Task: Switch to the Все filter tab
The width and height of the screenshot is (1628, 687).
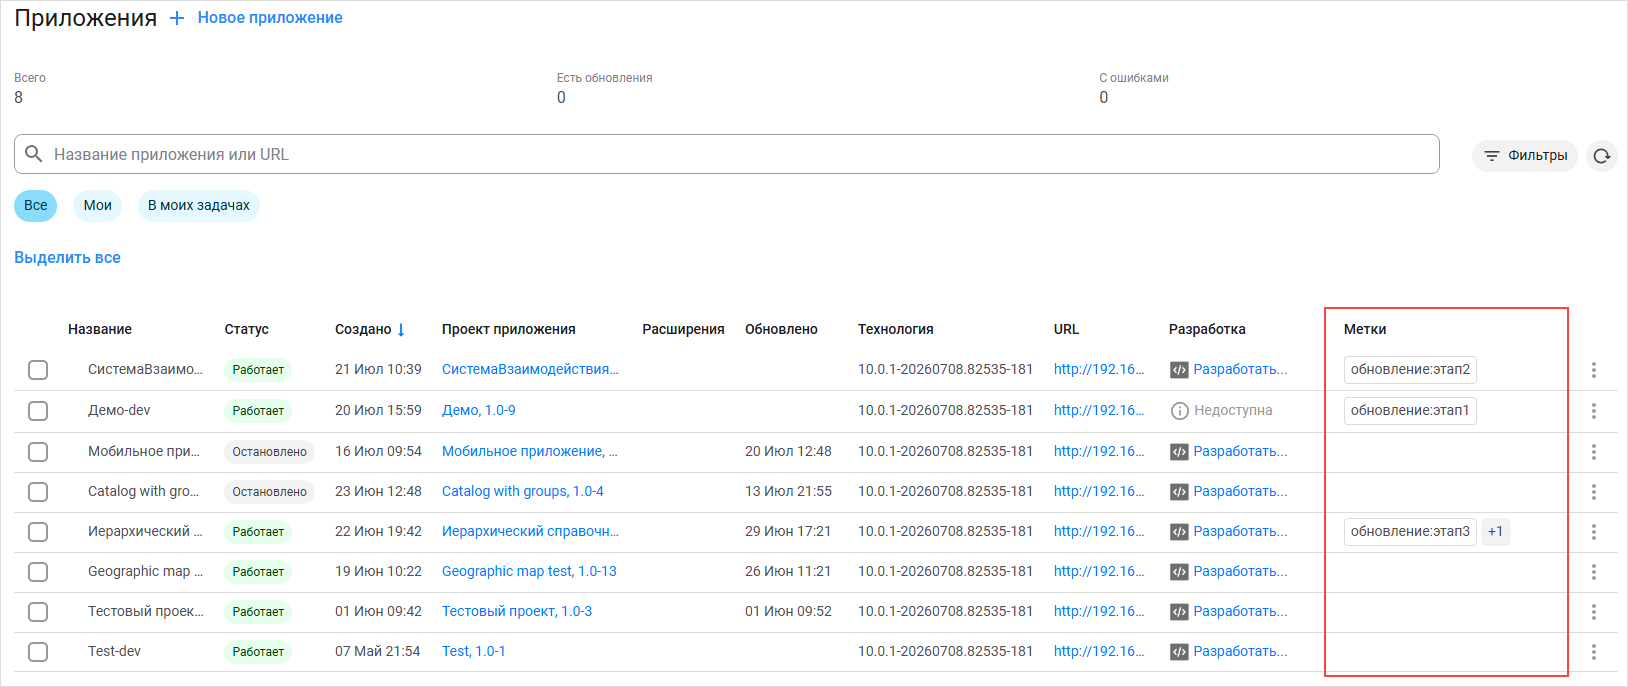Action: (36, 205)
